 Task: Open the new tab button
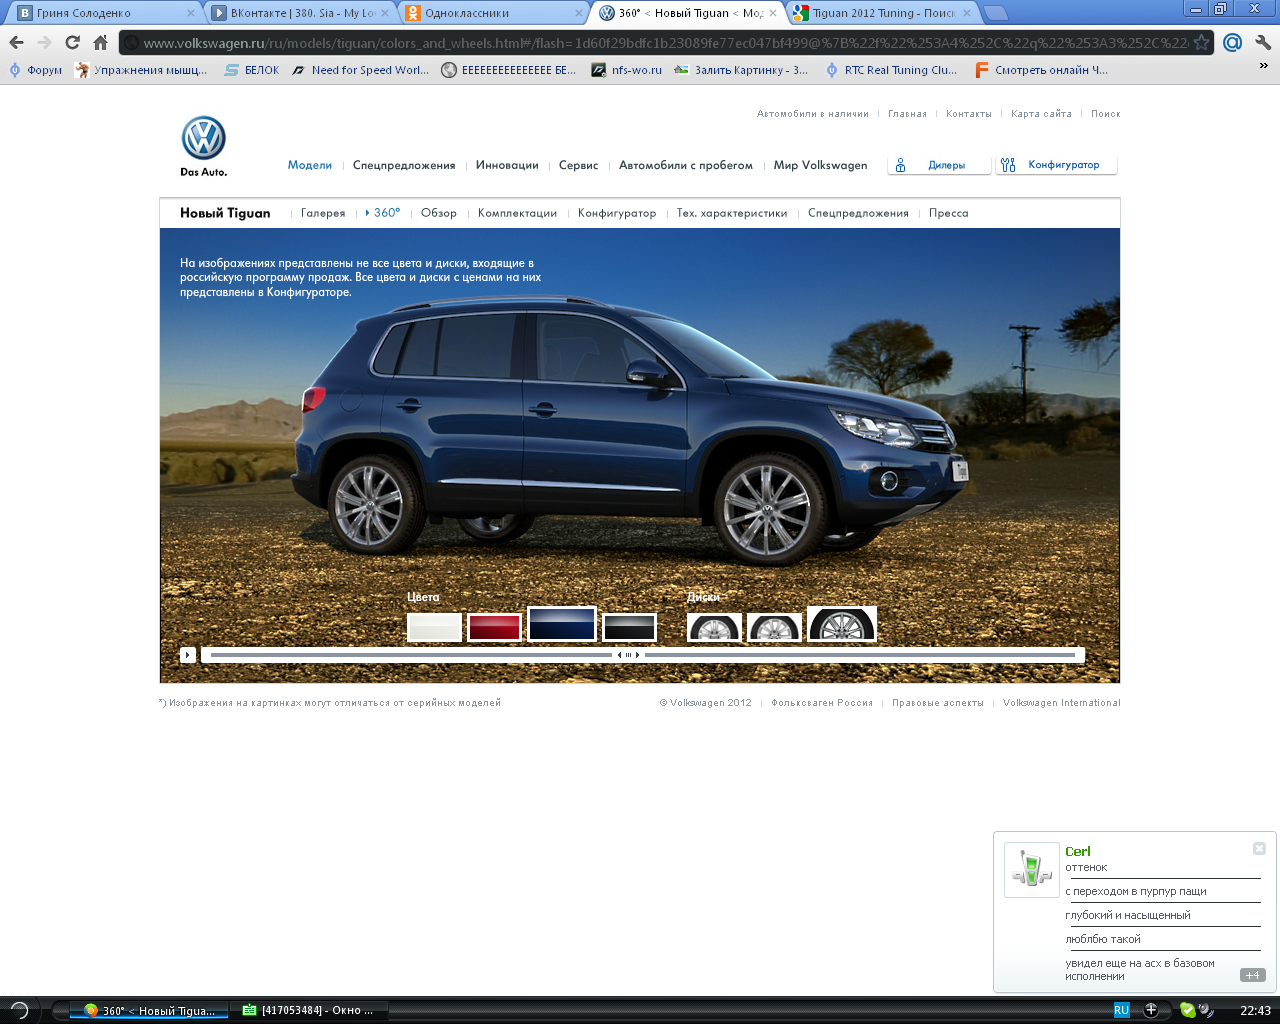click(995, 13)
